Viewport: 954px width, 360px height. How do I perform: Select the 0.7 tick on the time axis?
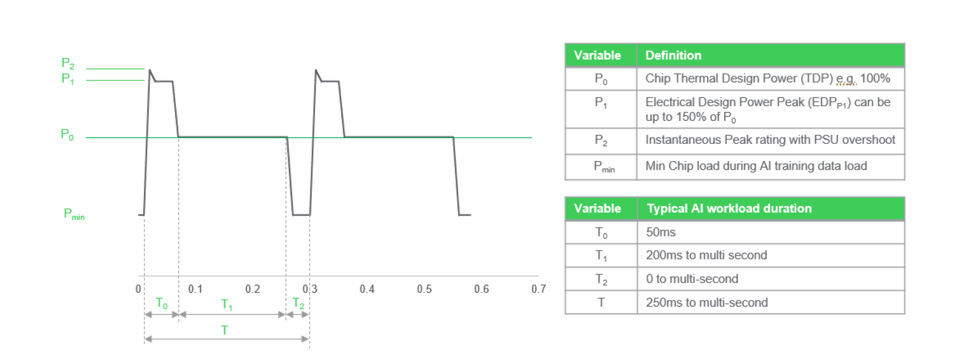pos(538,289)
